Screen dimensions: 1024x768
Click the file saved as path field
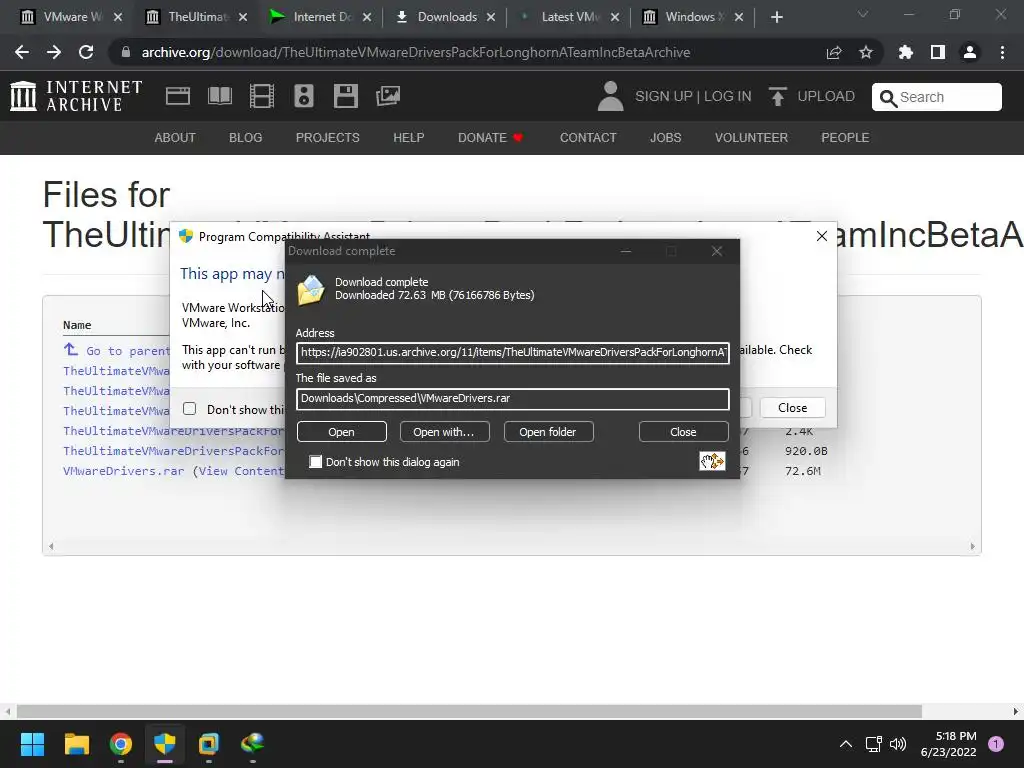pyautogui.click(x=513, y=399)
